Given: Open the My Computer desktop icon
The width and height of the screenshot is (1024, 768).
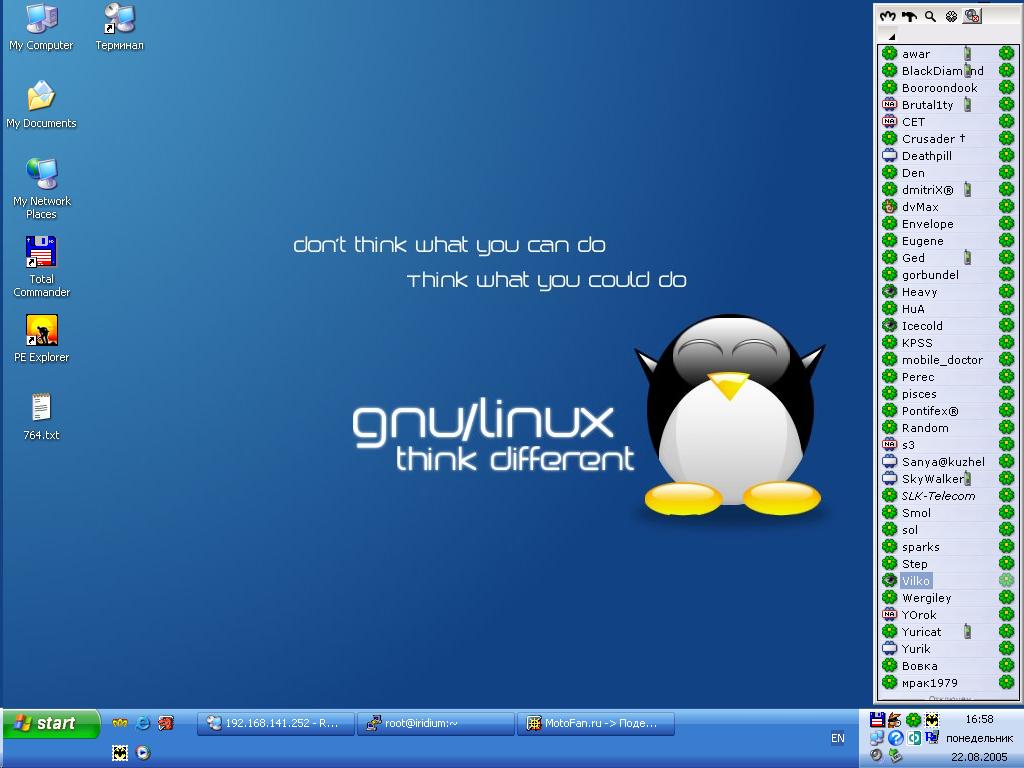Looking at the screenshot, I should point(41,27).
